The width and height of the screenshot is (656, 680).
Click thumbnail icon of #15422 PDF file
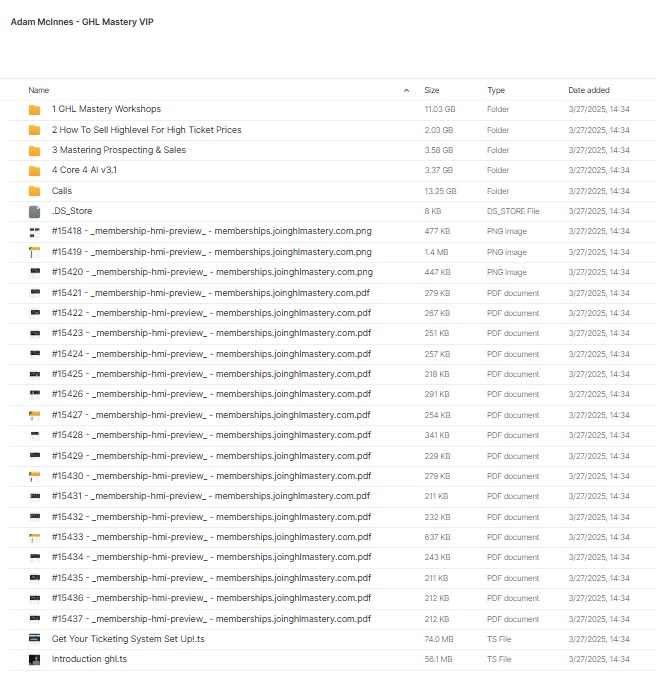pyautogui.click(x=35, y=312)
